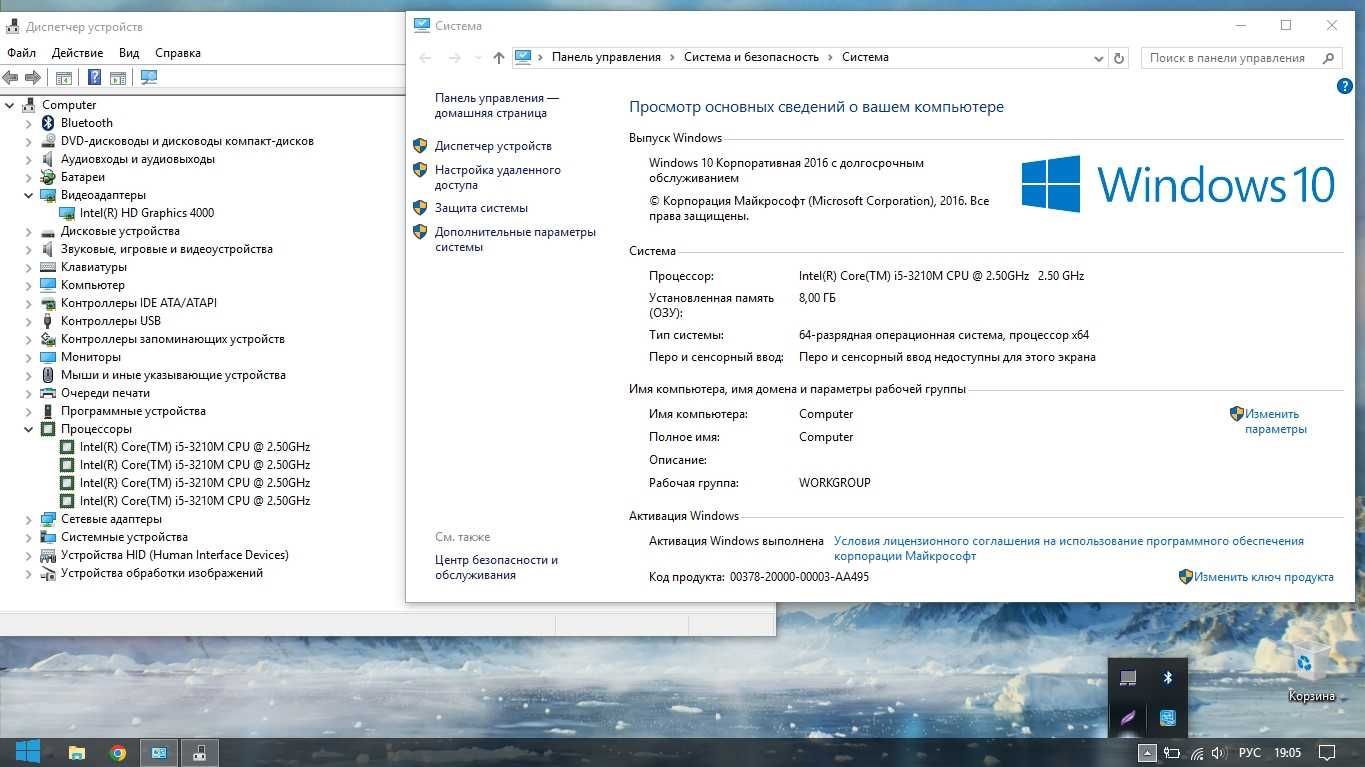
Task: Select Устройства обработки изображений tree item
Action: point(162,573)
